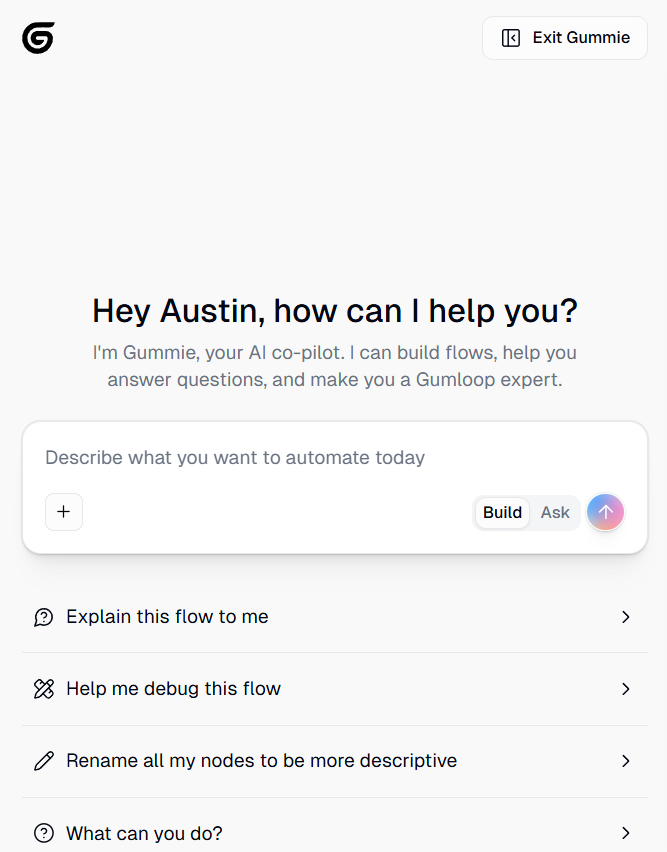Click the gradient-colored submit circle
This screenshot has height=852, width=667.
[x=605, y=512]
